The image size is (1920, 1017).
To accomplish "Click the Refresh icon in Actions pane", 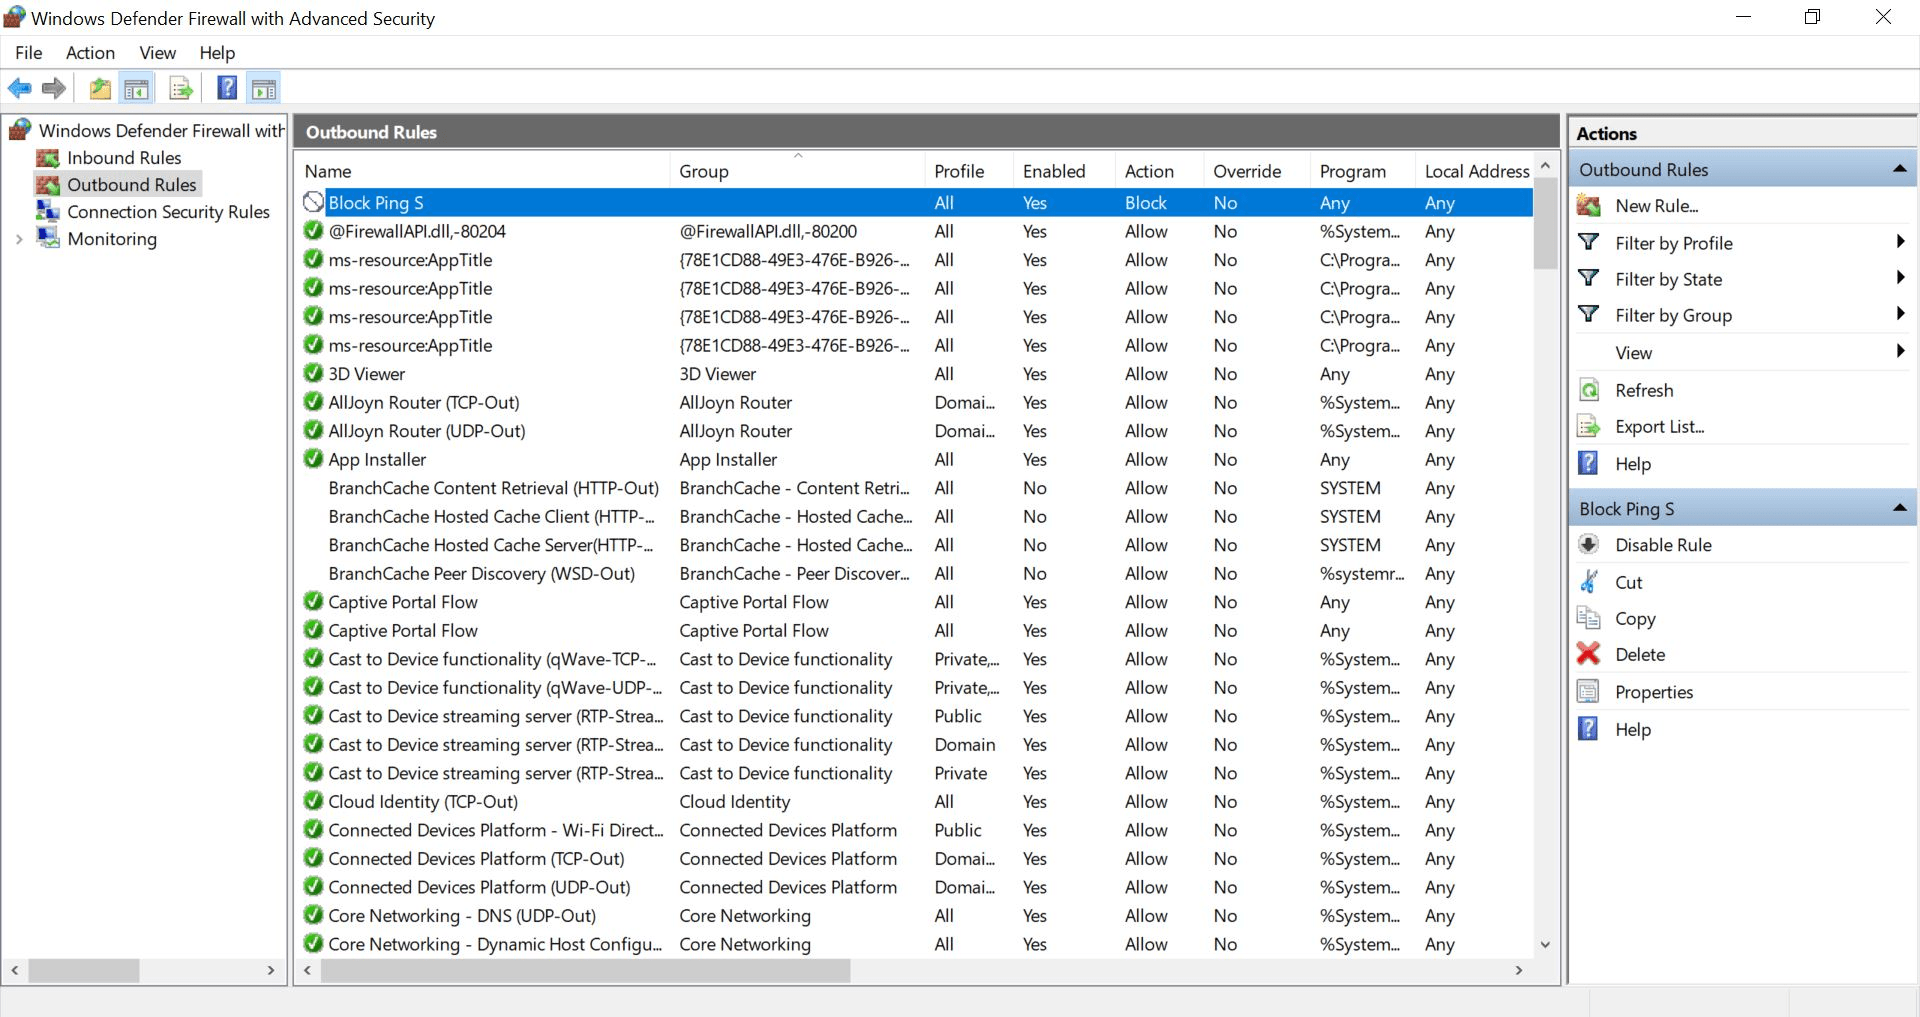I will pyautogui.click(x=1588, y=390).
